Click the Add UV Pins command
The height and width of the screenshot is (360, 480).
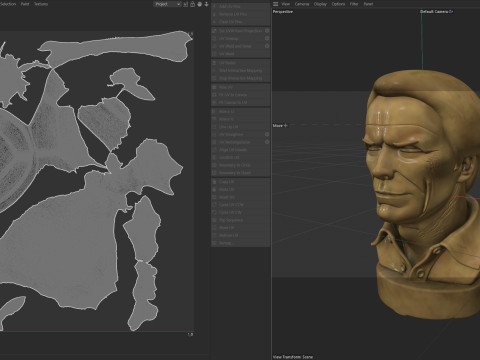click(x=241, y=6)
